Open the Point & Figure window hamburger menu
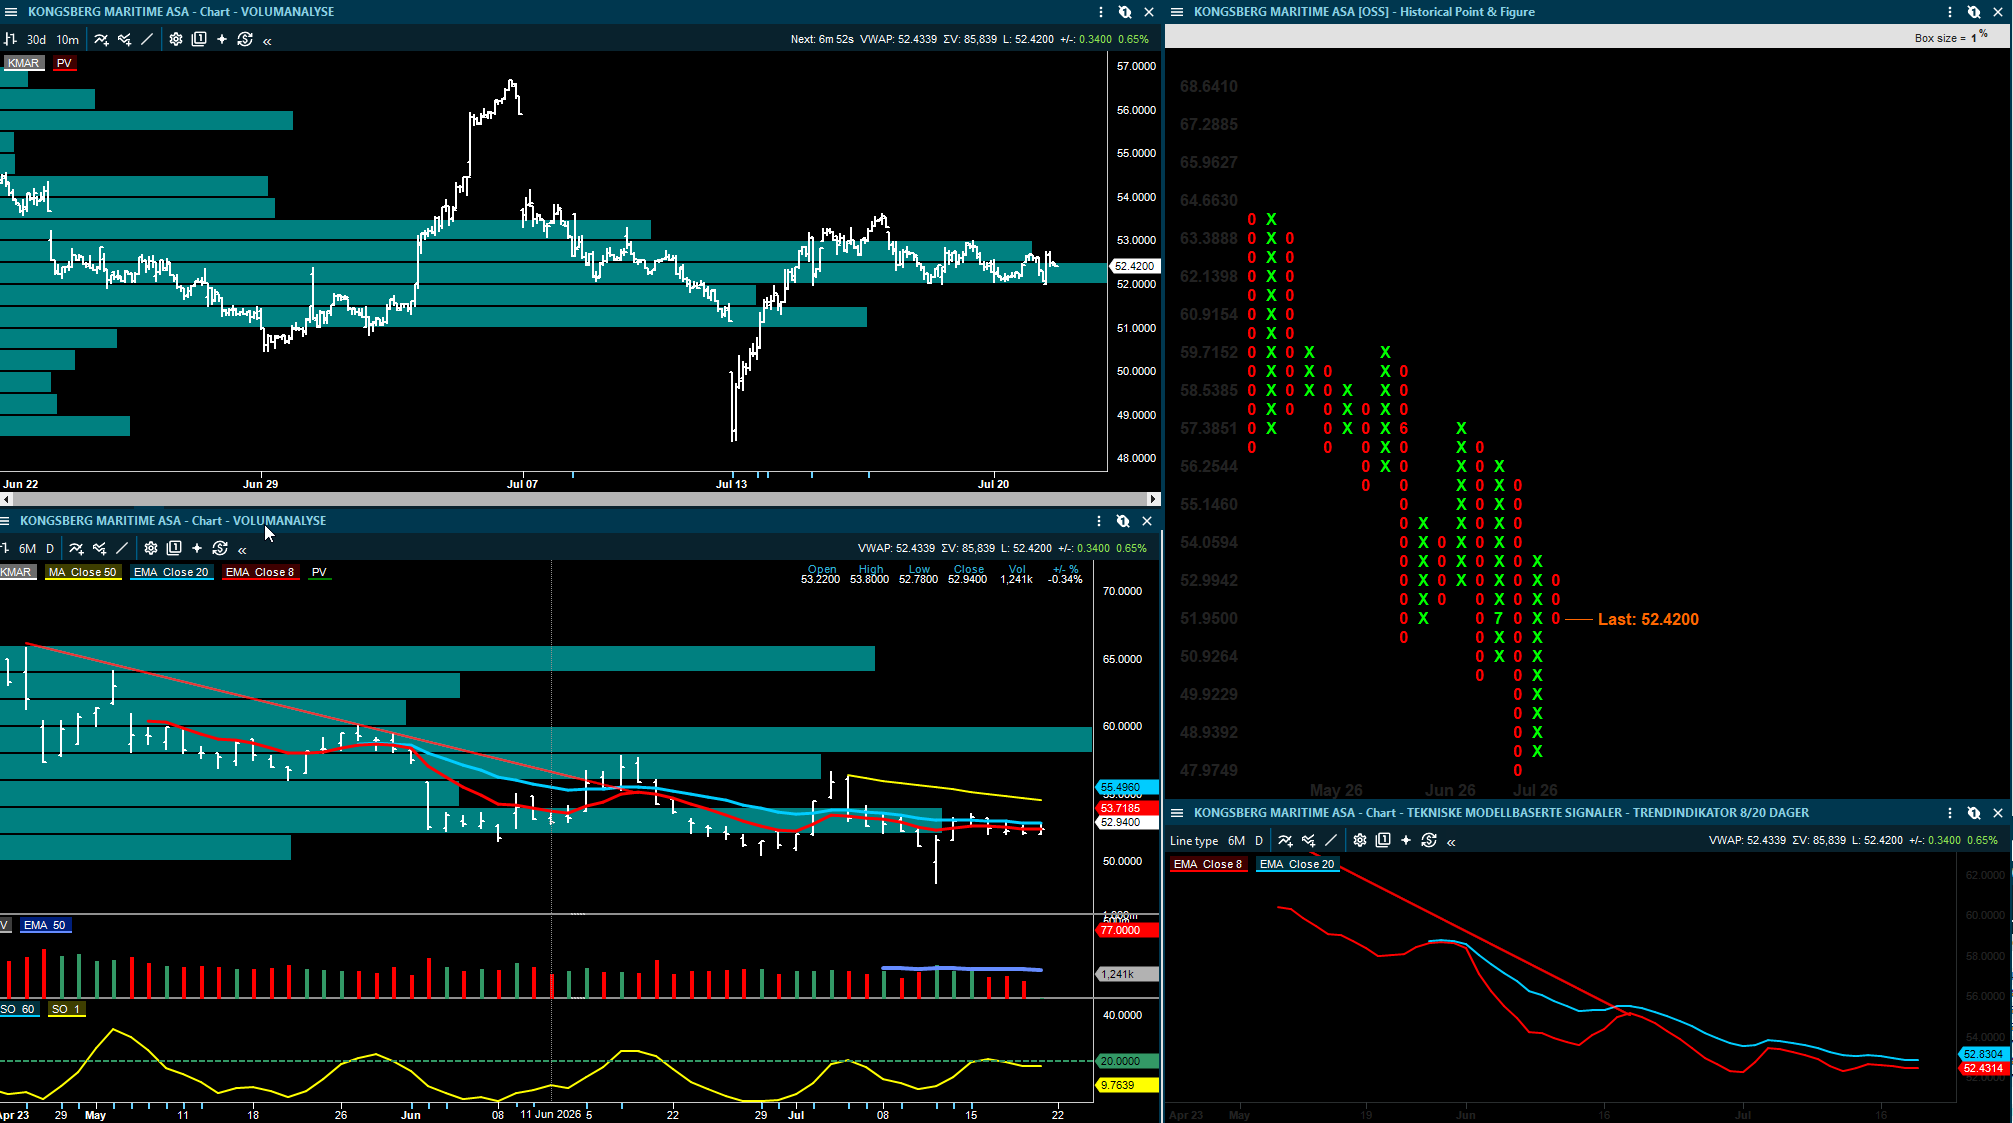This screenshot has height=1123, width=2013. coord(1177,12)
